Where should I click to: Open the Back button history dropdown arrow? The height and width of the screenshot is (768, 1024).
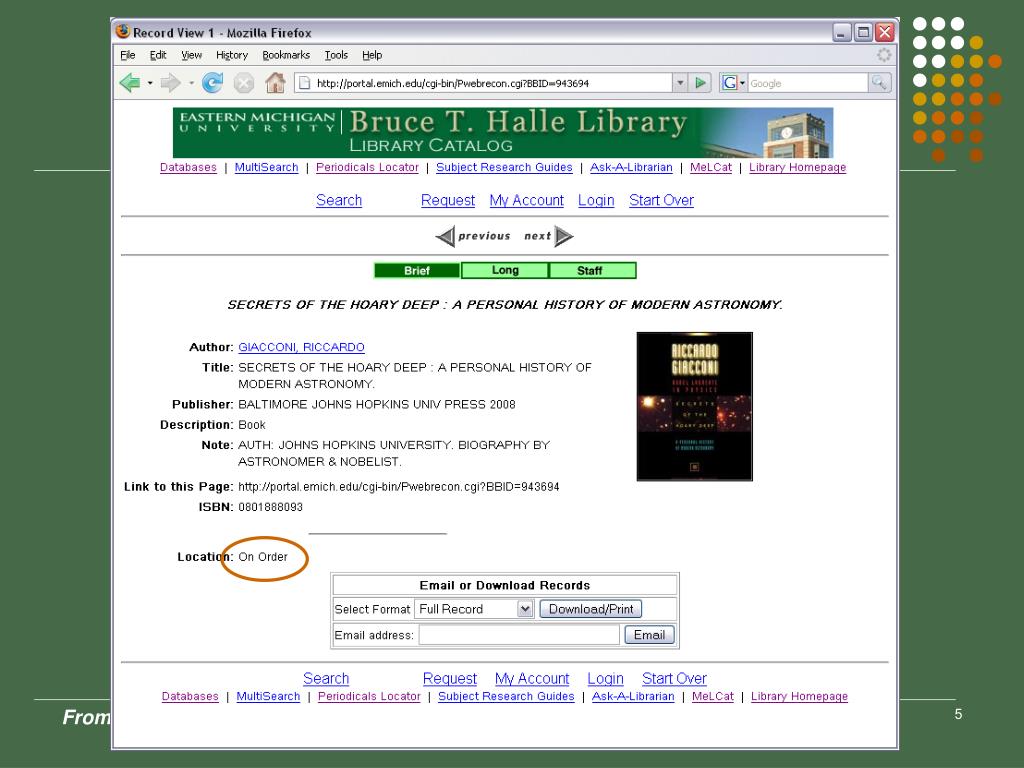click(x=150, y=83)
